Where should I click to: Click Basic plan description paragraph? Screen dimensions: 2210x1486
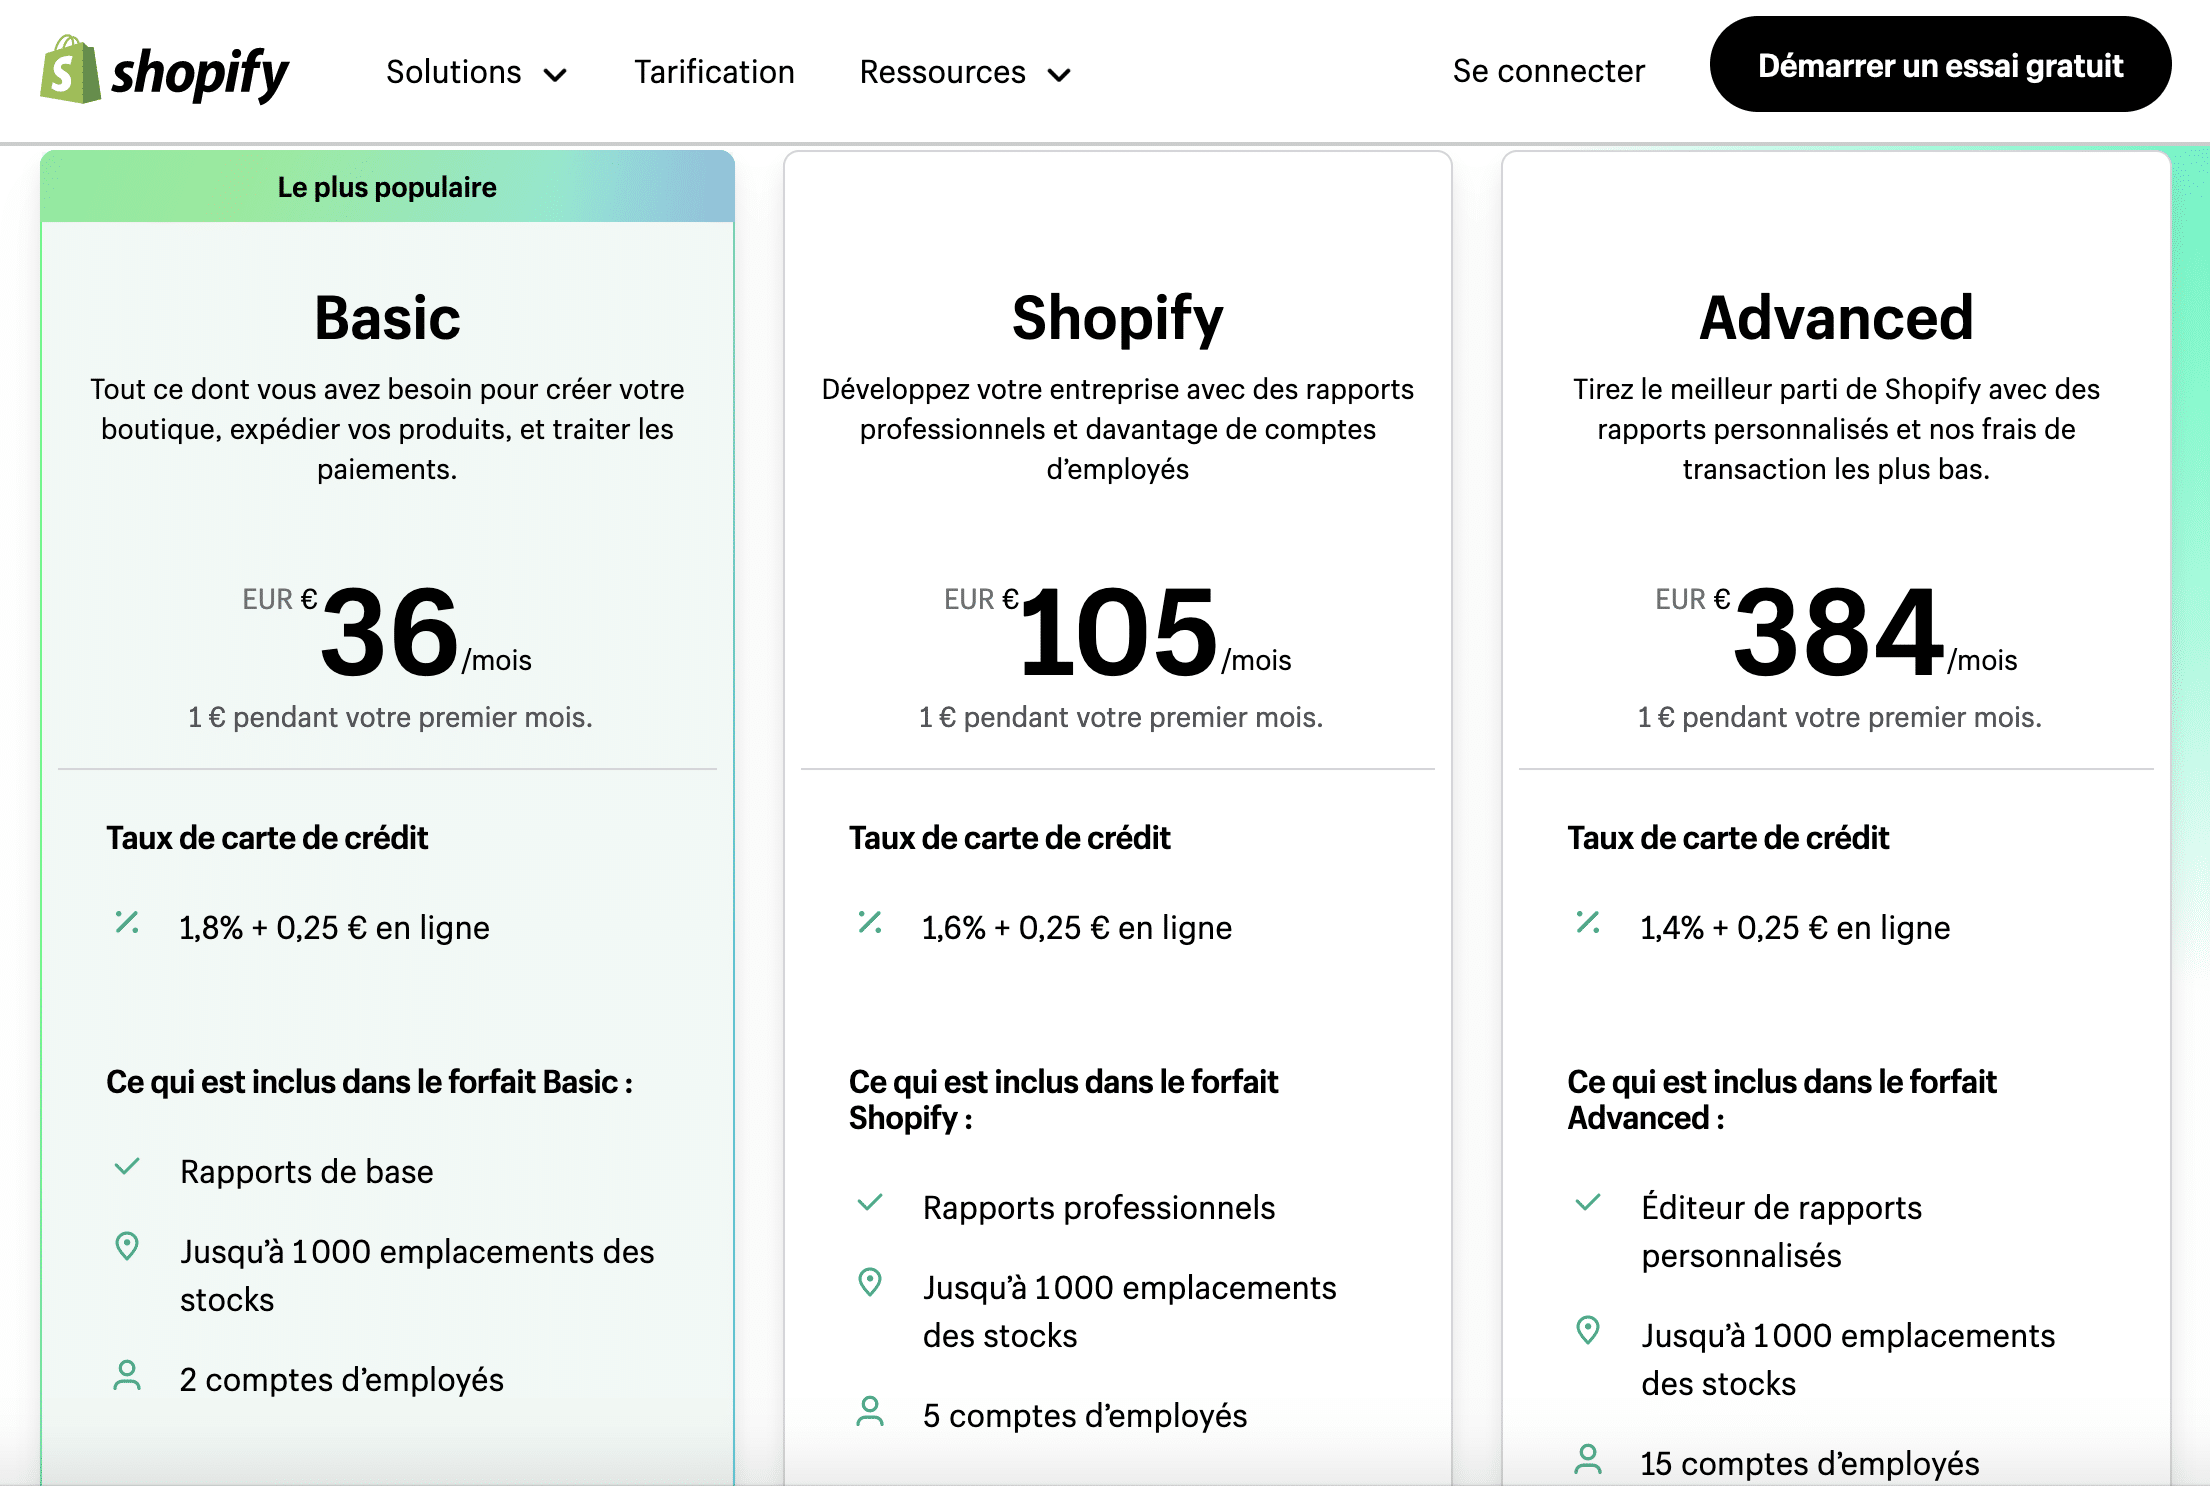point(387,429)
